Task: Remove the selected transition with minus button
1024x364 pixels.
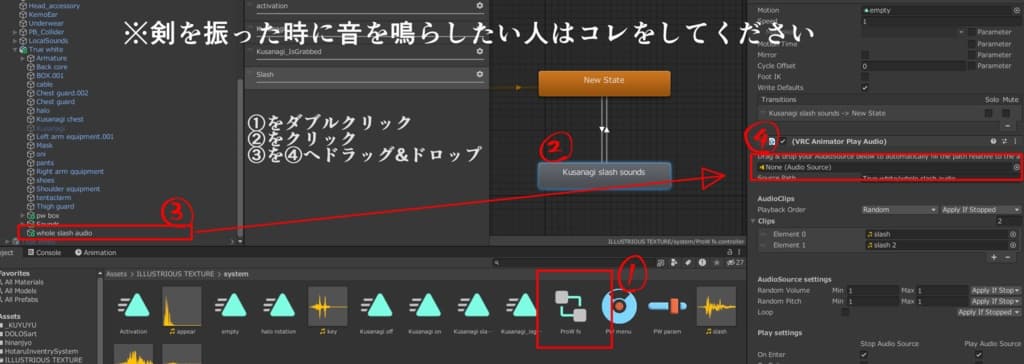Action: pyautogui.click(x=1008, y=125)
